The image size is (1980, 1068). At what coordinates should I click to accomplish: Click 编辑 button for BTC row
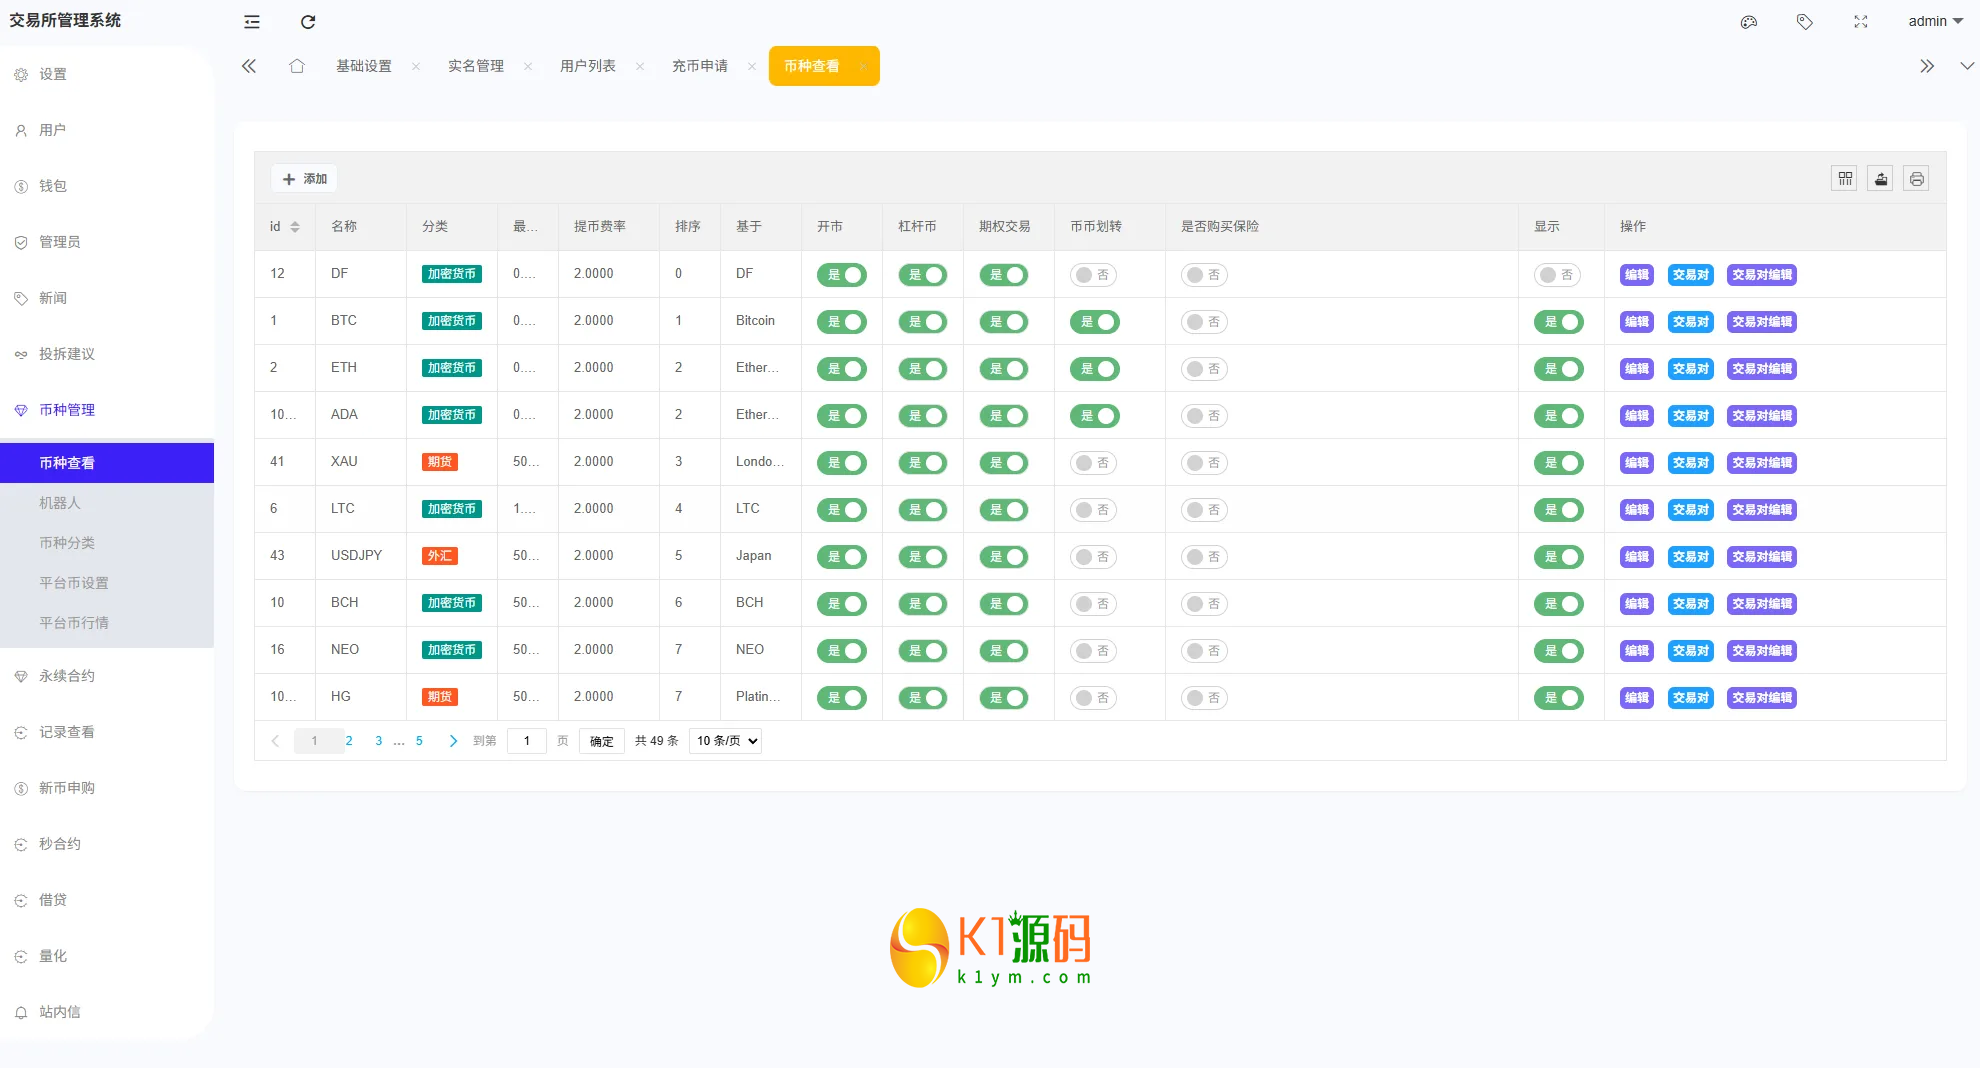coord(1637,322)
